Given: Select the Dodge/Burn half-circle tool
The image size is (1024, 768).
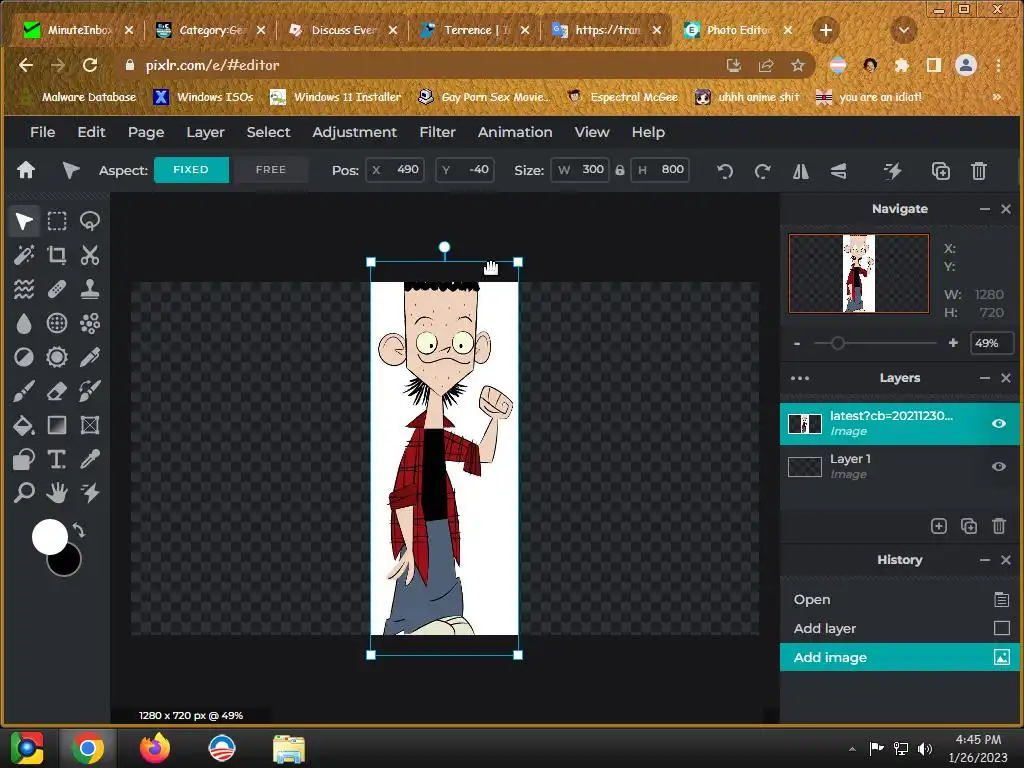Looking at the screenshot, I should pyautogui.click(x=24, y=357).
